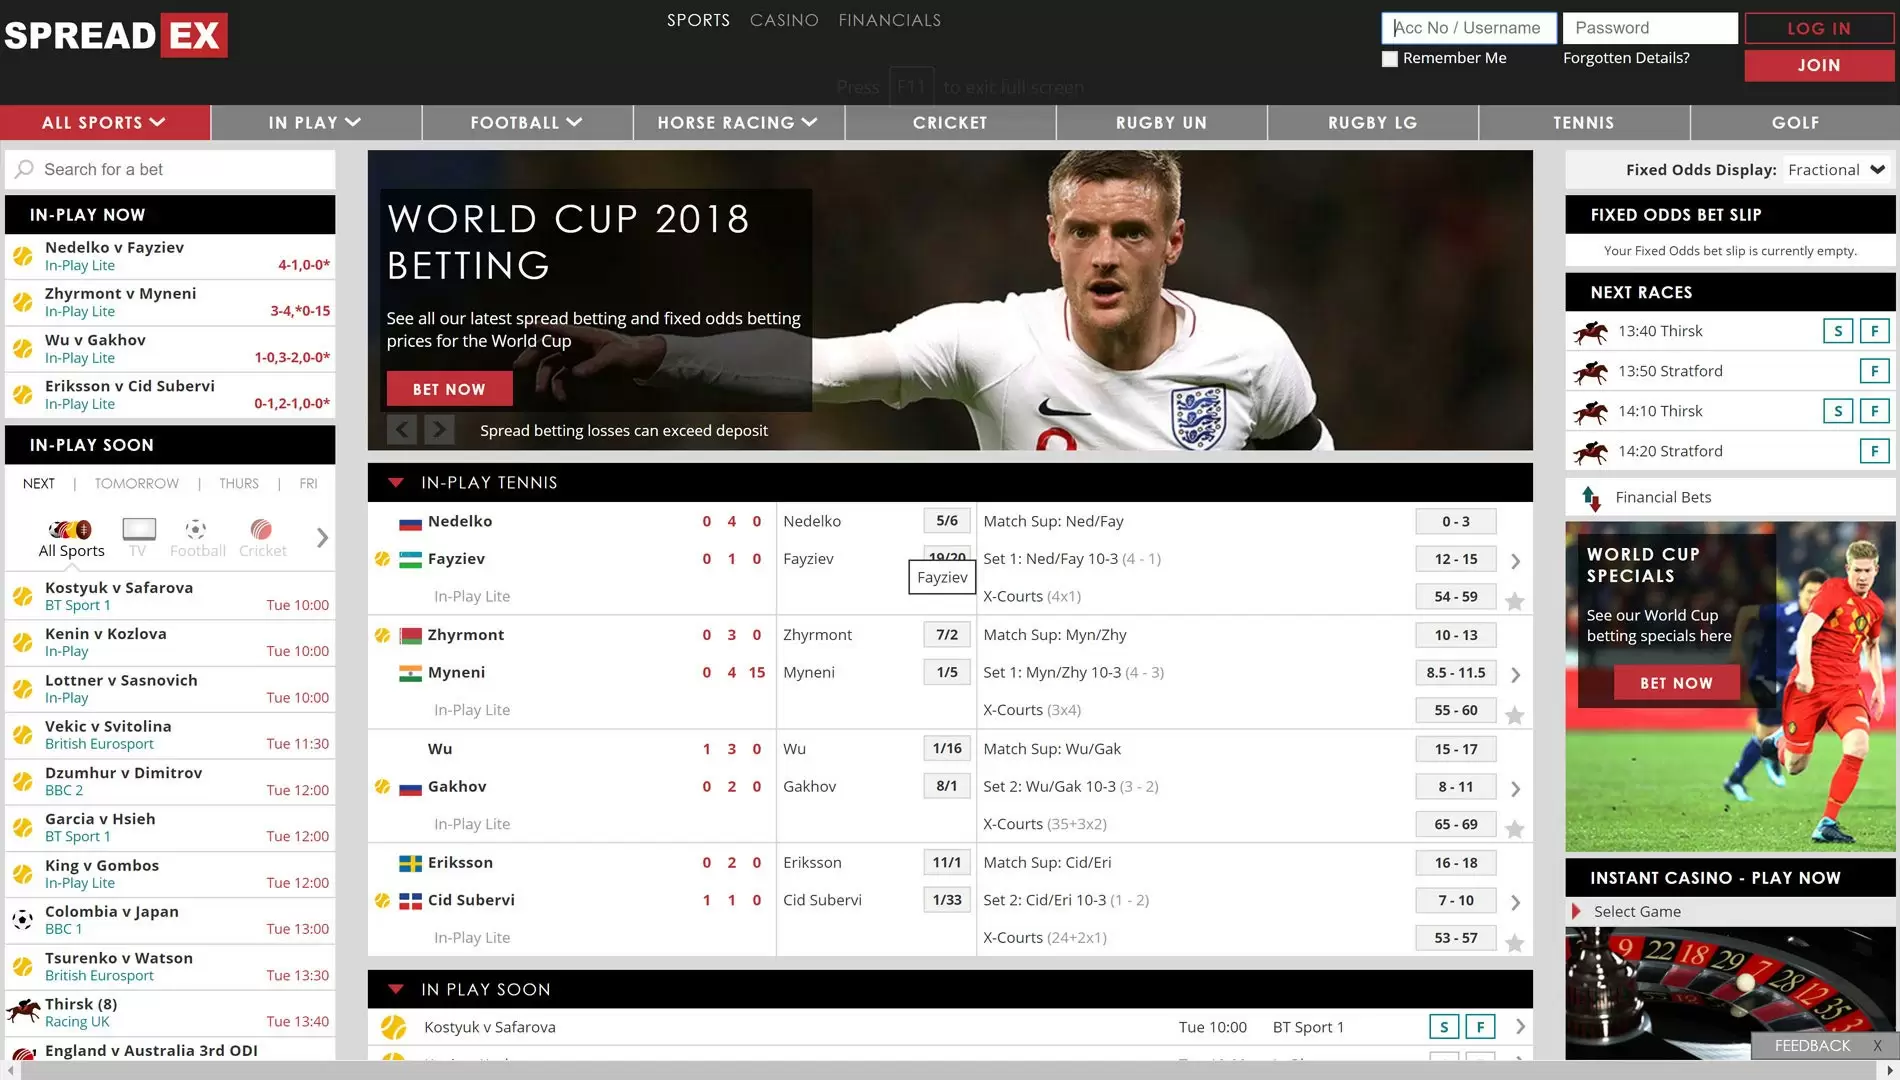The image size is (1900, 1080).
Task: Open the All Sports dropdown menu
Action: click(105, 123)
